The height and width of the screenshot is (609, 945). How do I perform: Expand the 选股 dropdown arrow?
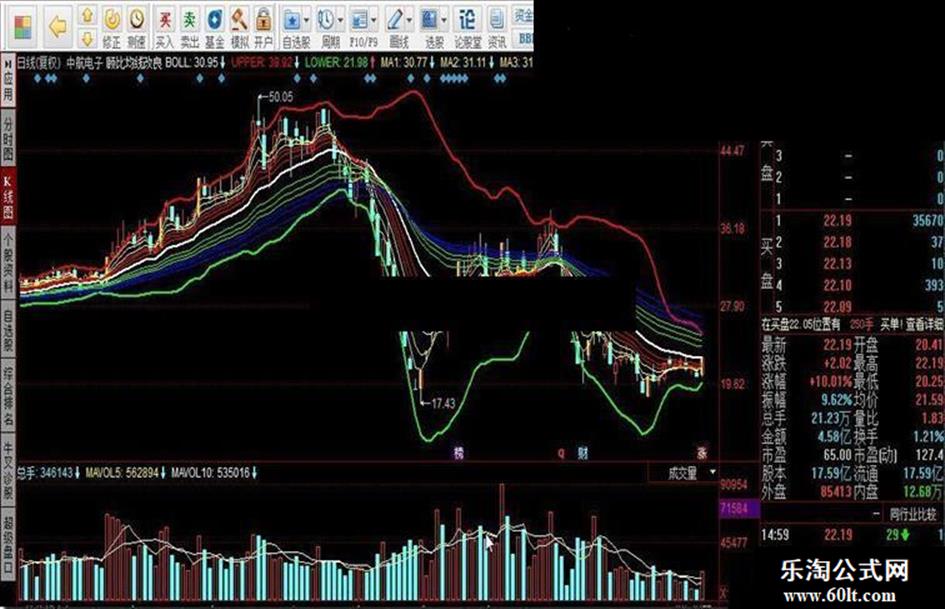[444, 21]
